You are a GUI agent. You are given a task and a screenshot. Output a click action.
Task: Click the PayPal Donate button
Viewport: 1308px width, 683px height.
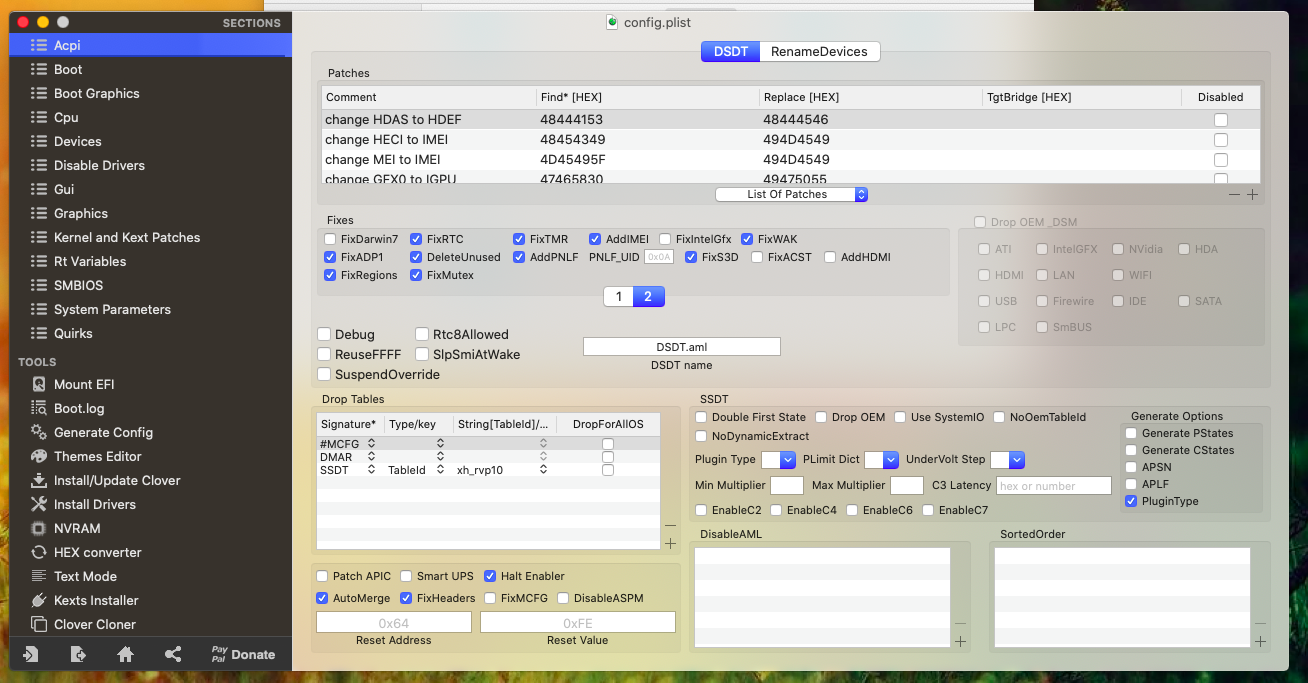pos(243,654)
